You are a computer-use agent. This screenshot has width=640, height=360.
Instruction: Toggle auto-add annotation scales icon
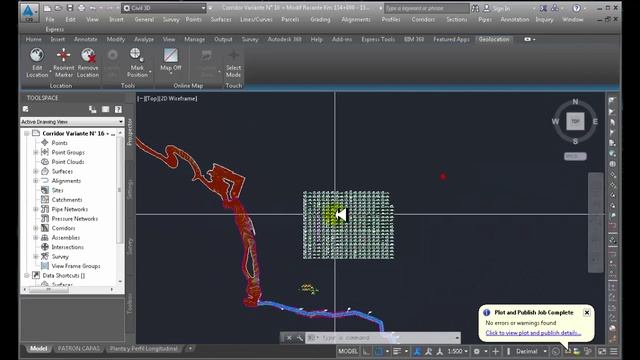pyautogui.click(x=429, y=351)
